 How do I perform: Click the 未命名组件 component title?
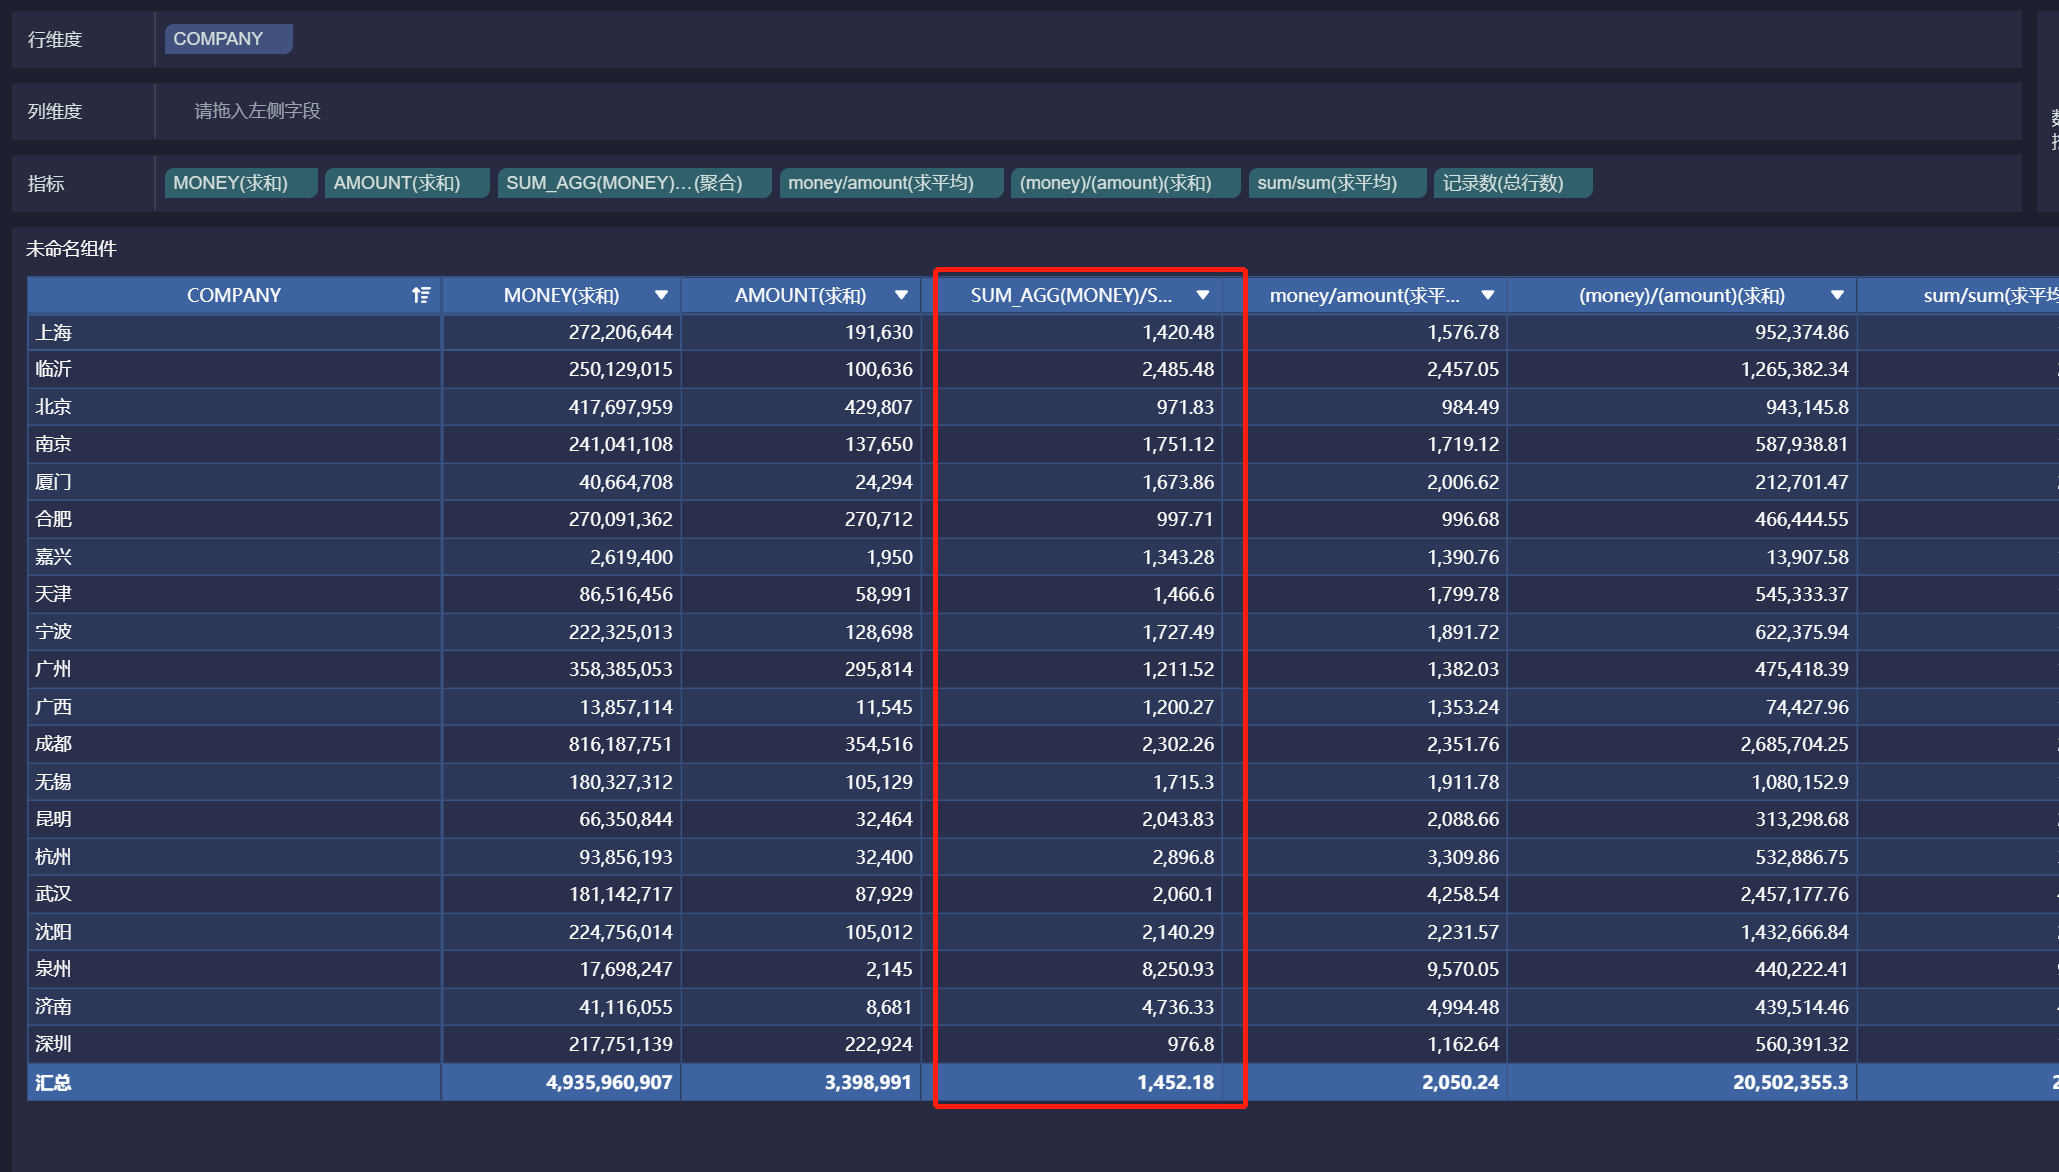[x=71, y=249]
